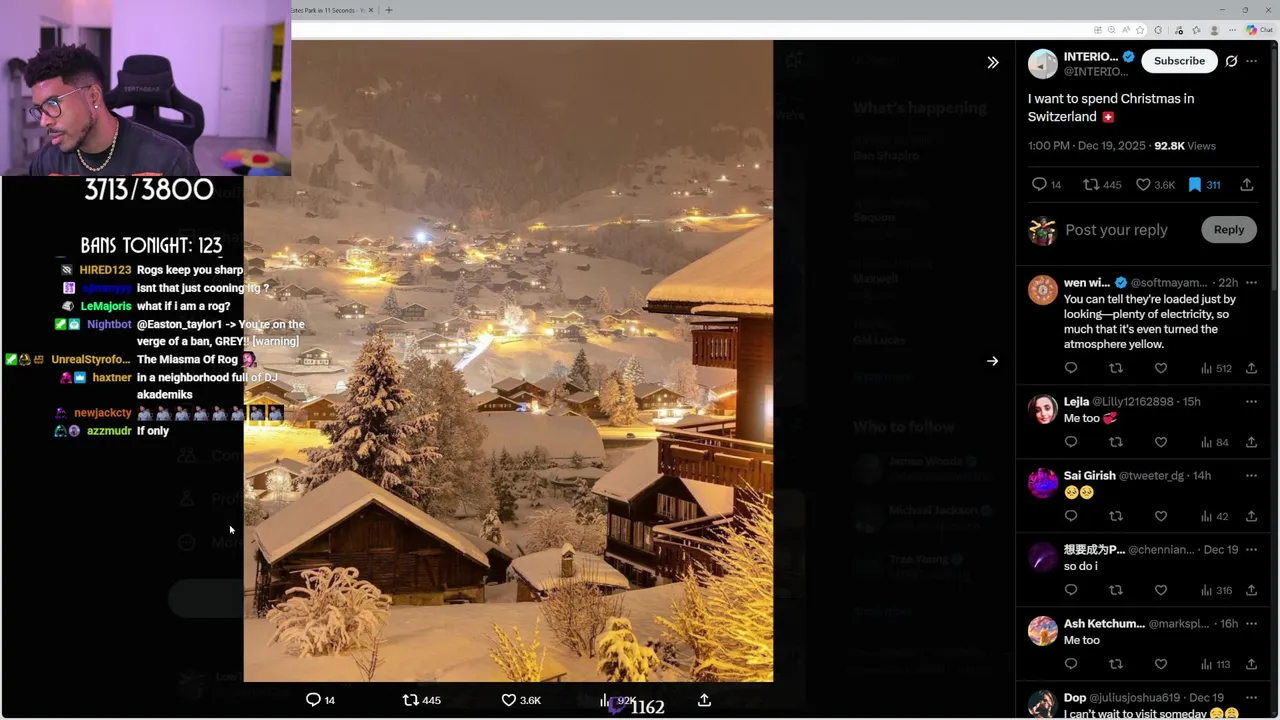Click the '92.8K Views' text
This screenshot has width=1280, height=720.
(x=1185, y=146)
